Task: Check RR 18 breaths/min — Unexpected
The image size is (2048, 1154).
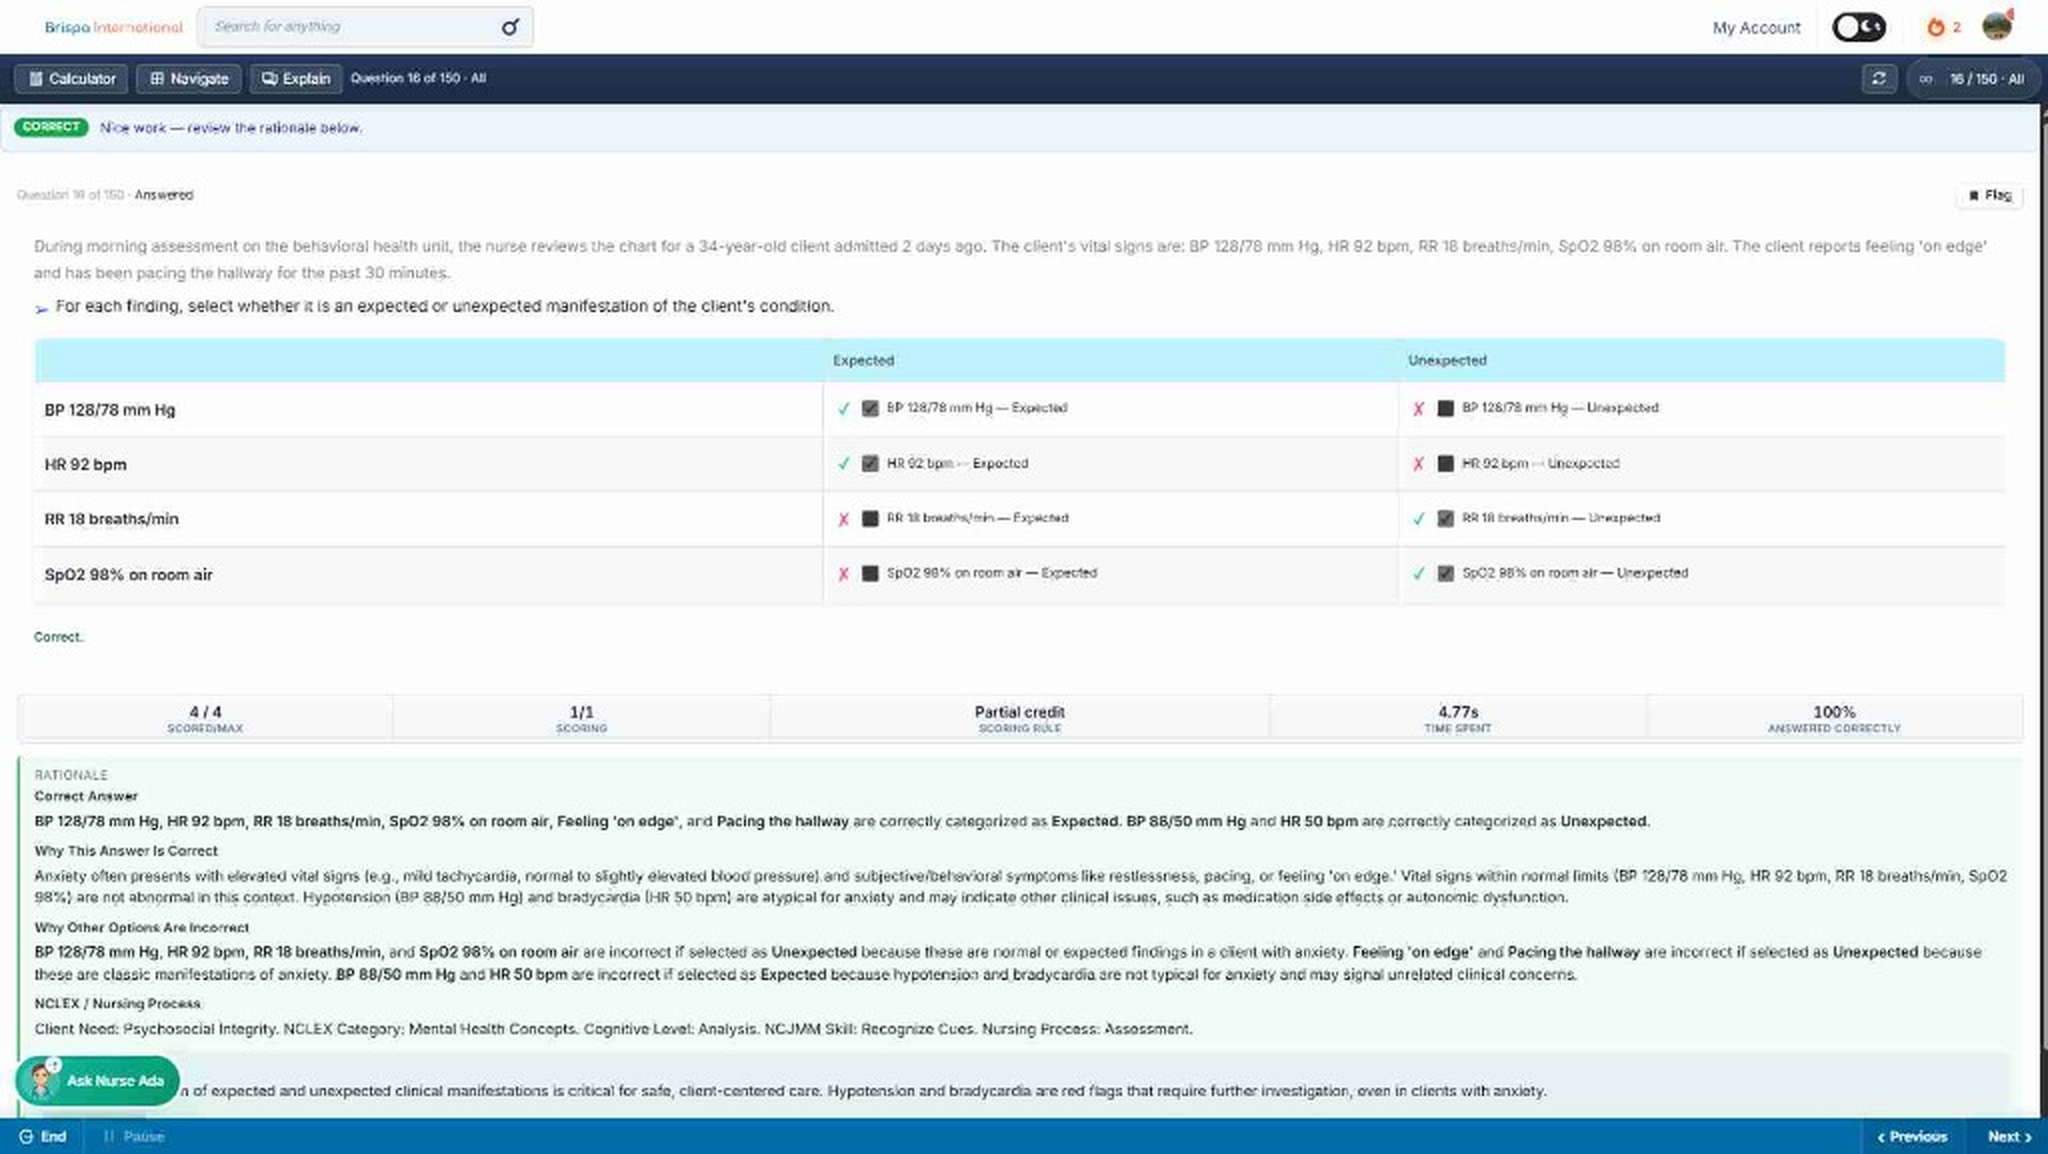Action: pos(1445,518)
